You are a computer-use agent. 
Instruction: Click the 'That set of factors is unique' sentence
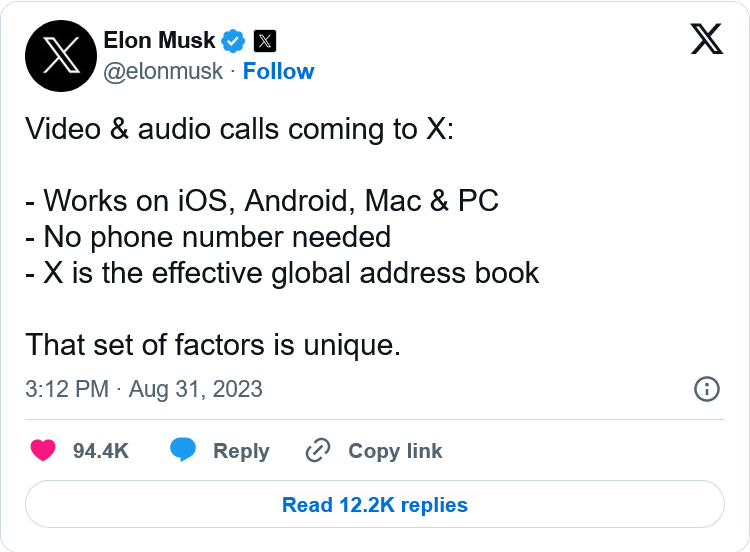tap(212, 344)
